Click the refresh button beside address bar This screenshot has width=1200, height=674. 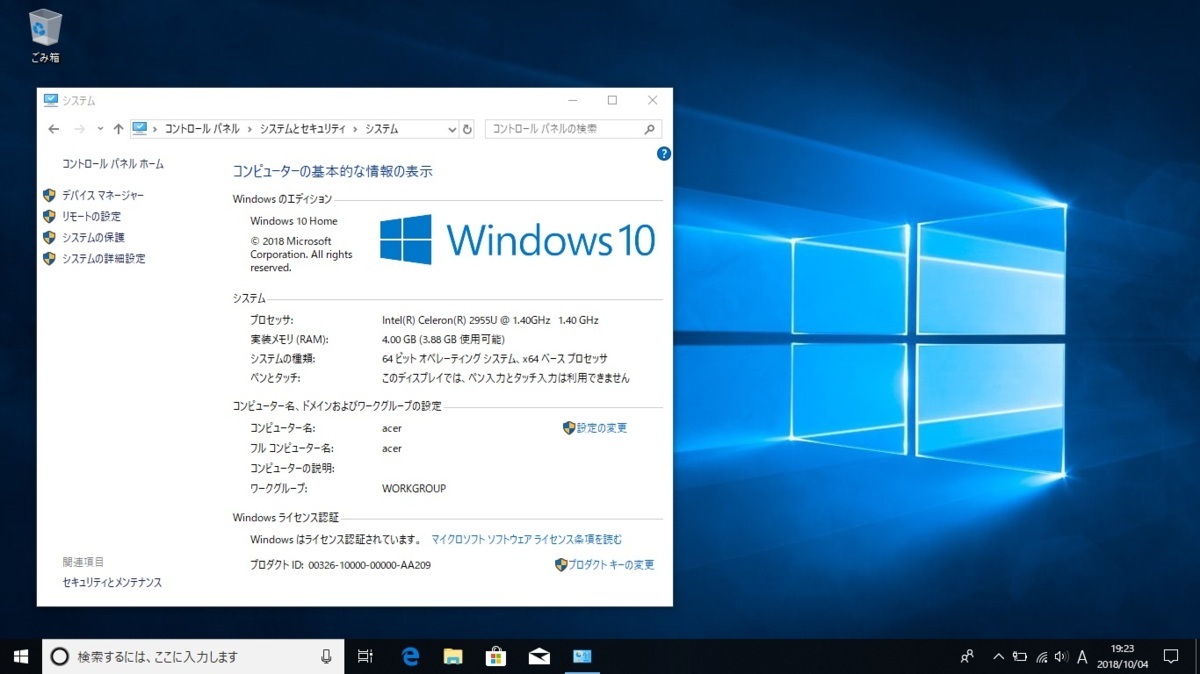(x=467, y=129)
